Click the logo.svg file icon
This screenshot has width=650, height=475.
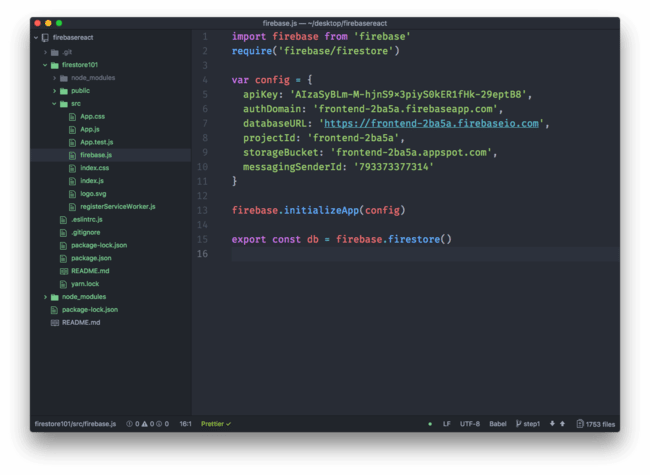[73, 193]
